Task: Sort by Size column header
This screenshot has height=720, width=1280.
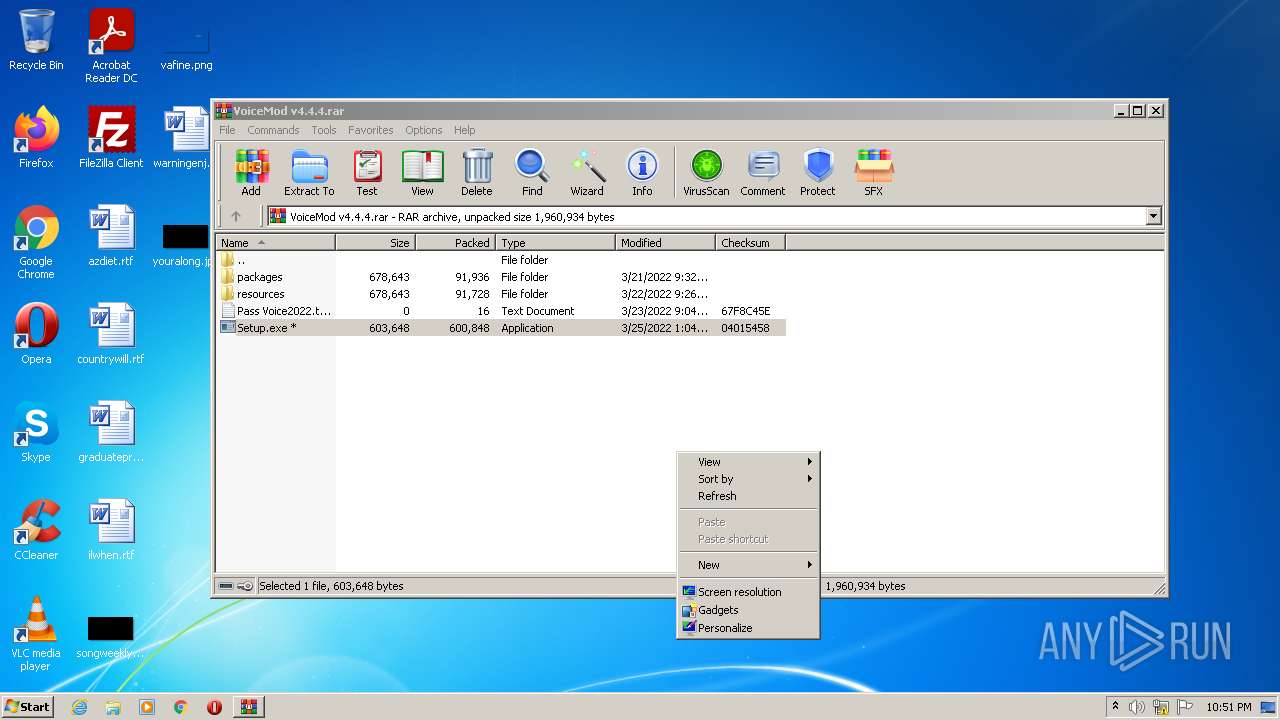Action: pos(376,242)
